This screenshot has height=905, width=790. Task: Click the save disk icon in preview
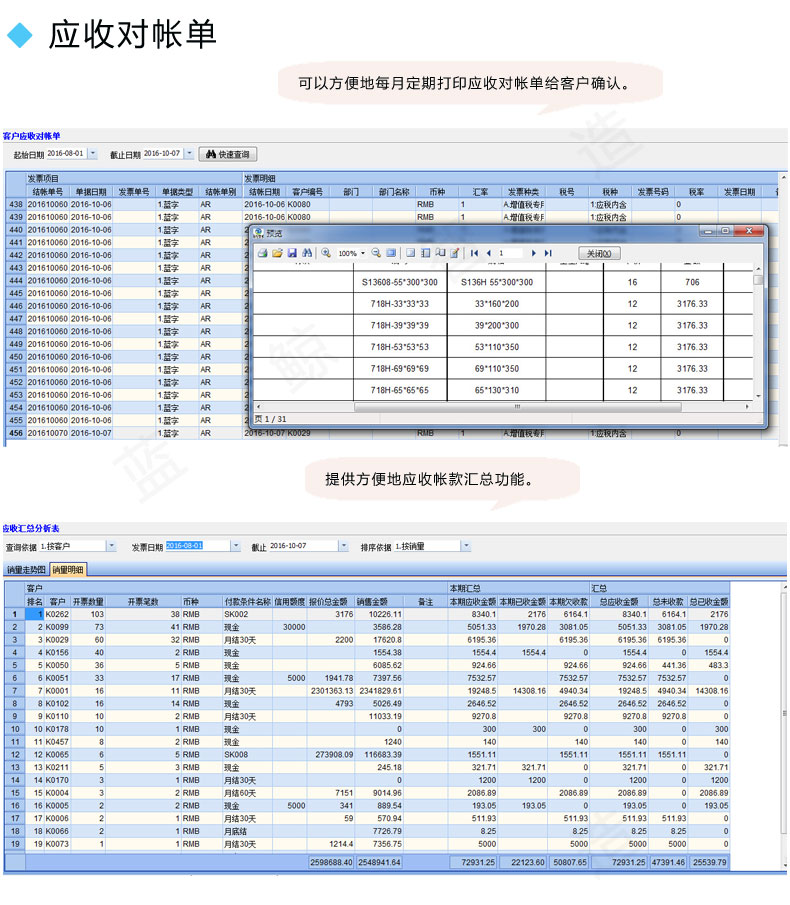292,253
